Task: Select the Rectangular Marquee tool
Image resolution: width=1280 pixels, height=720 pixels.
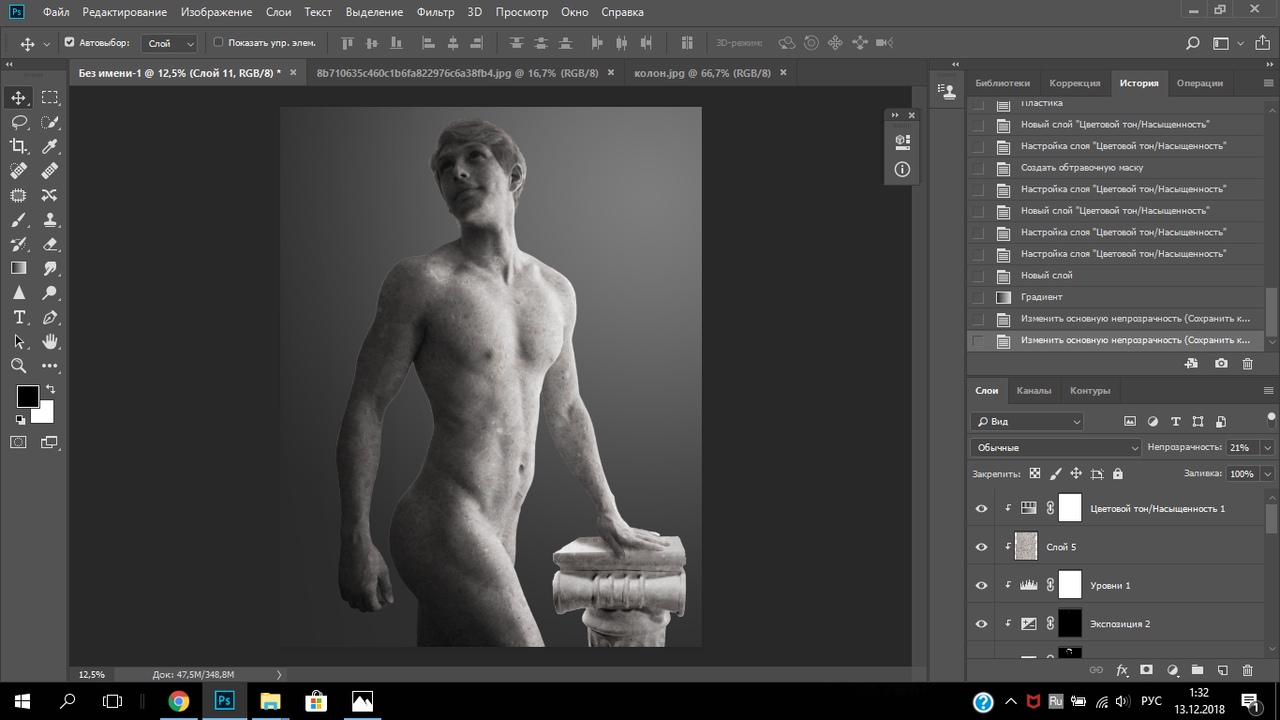Action: (x=50, y=97)
